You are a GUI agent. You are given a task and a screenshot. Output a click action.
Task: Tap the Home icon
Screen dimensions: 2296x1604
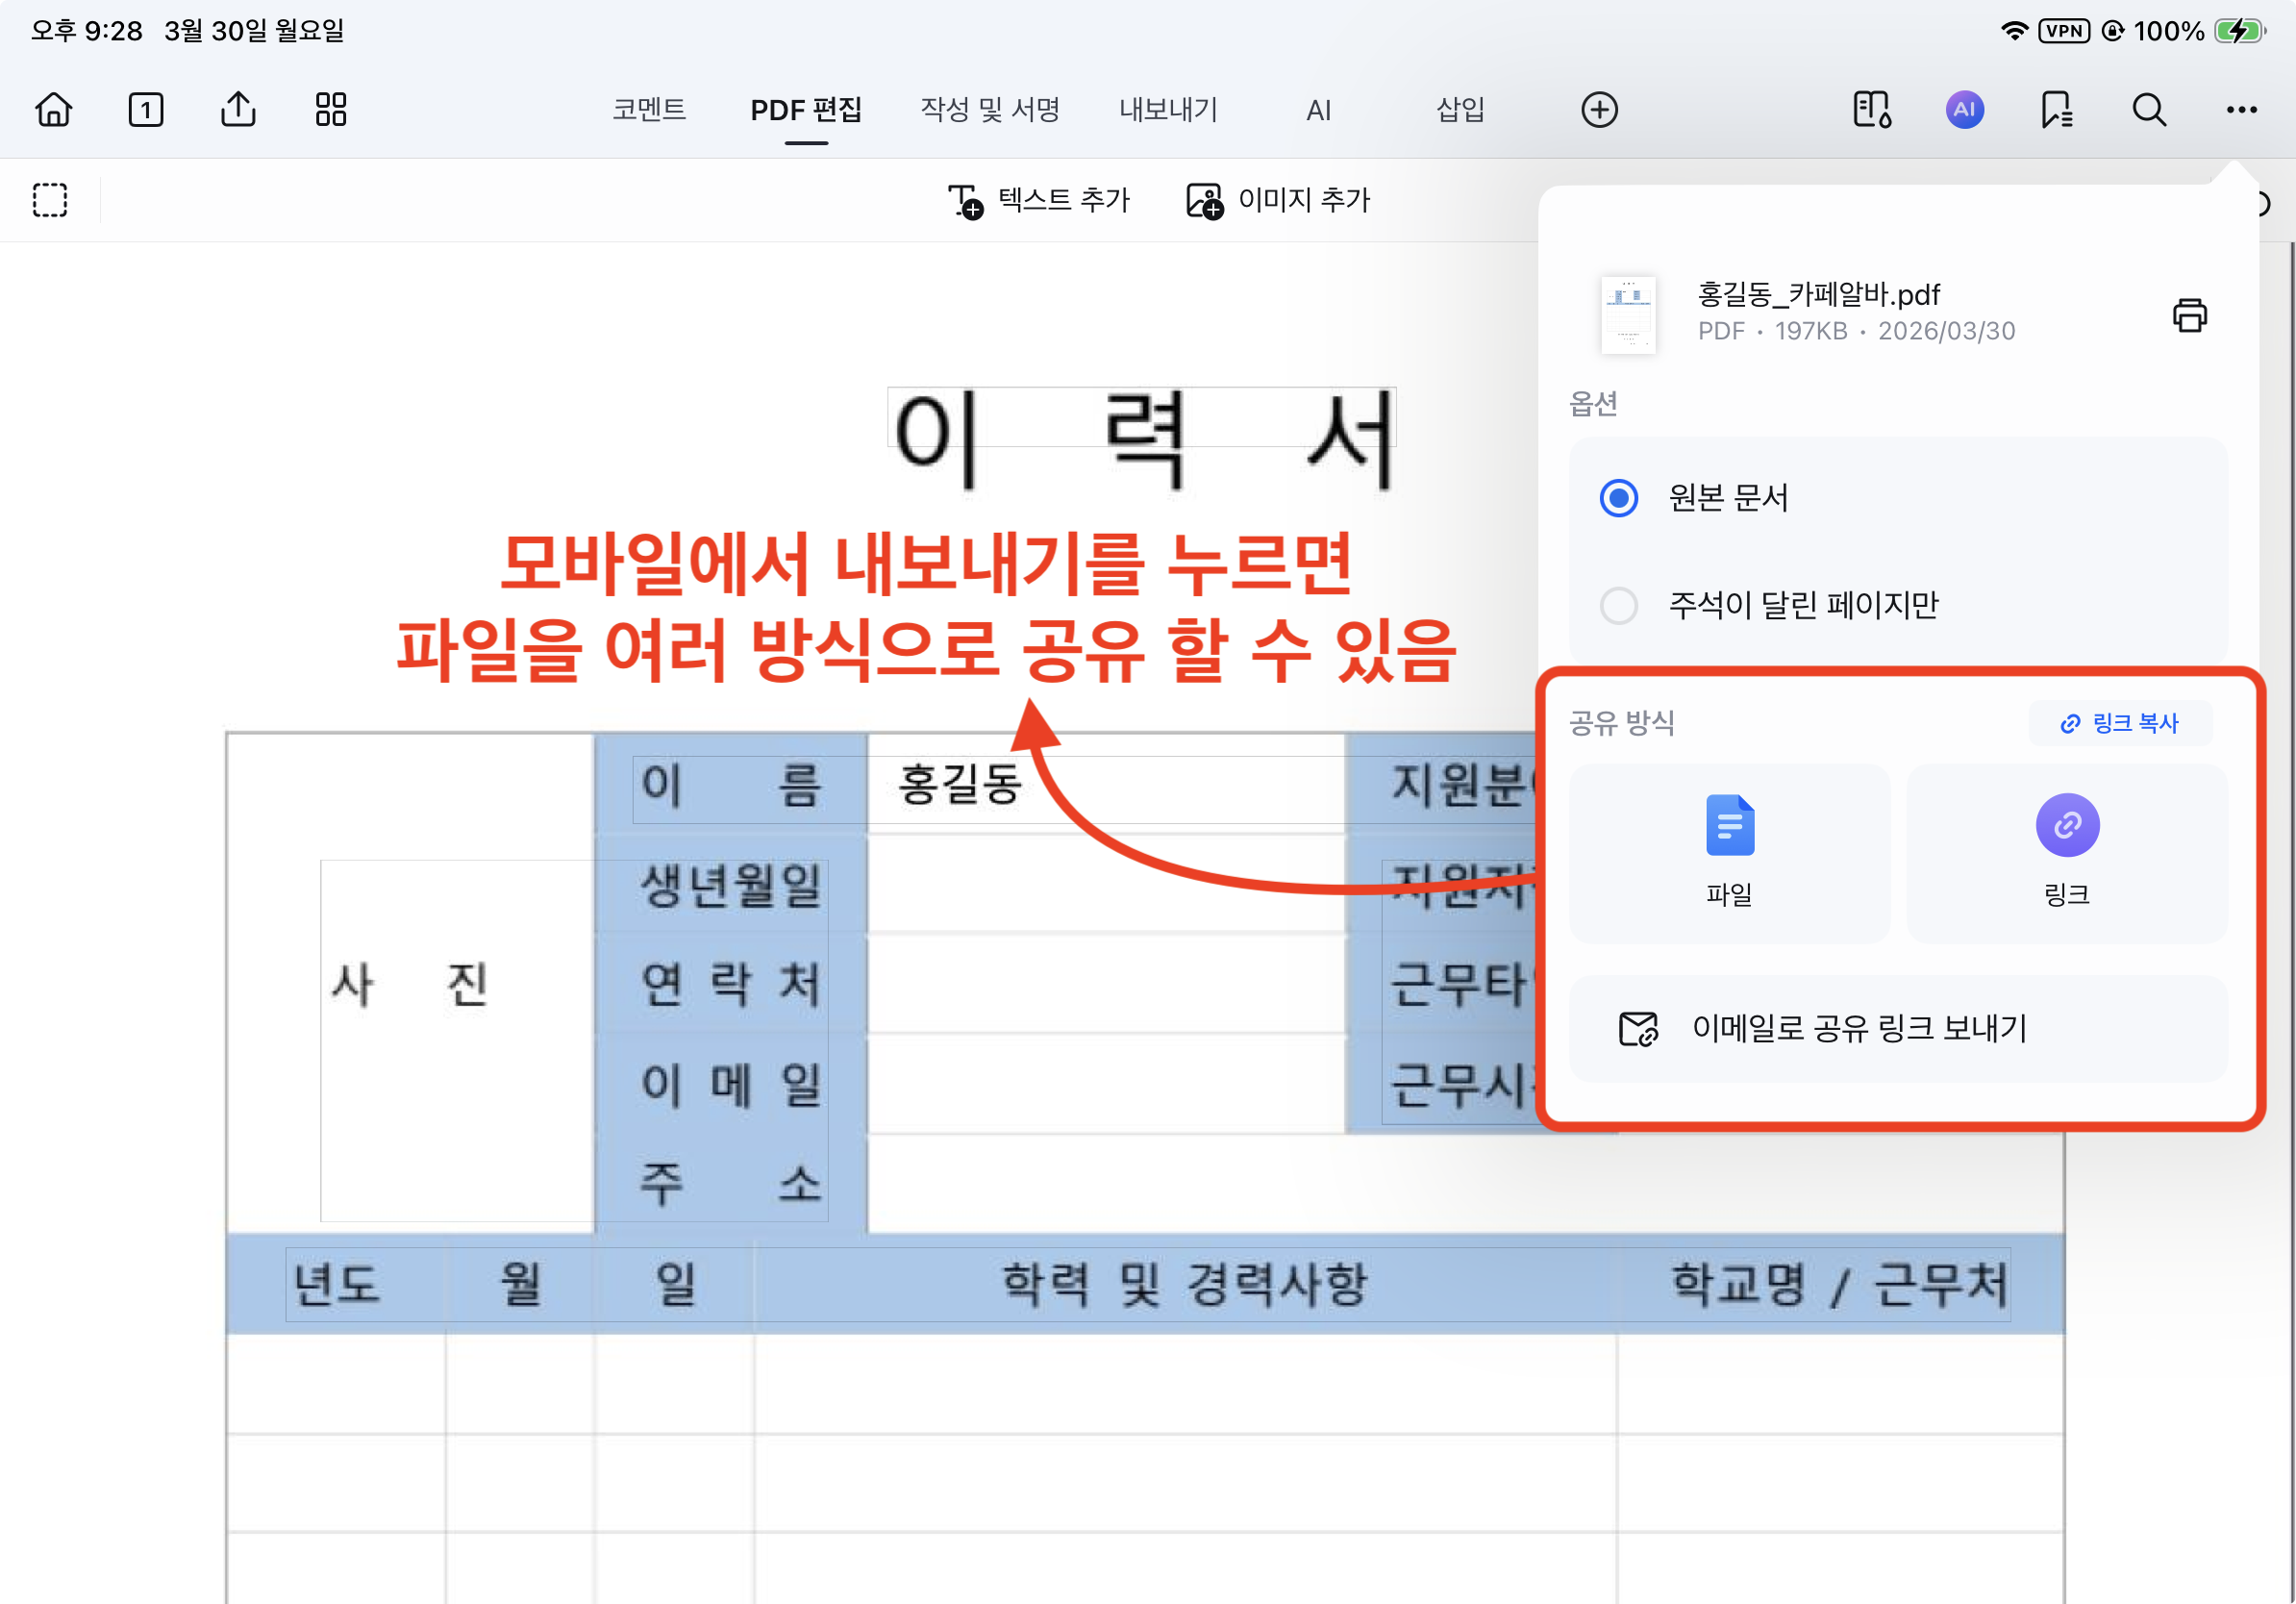(54, 109)
